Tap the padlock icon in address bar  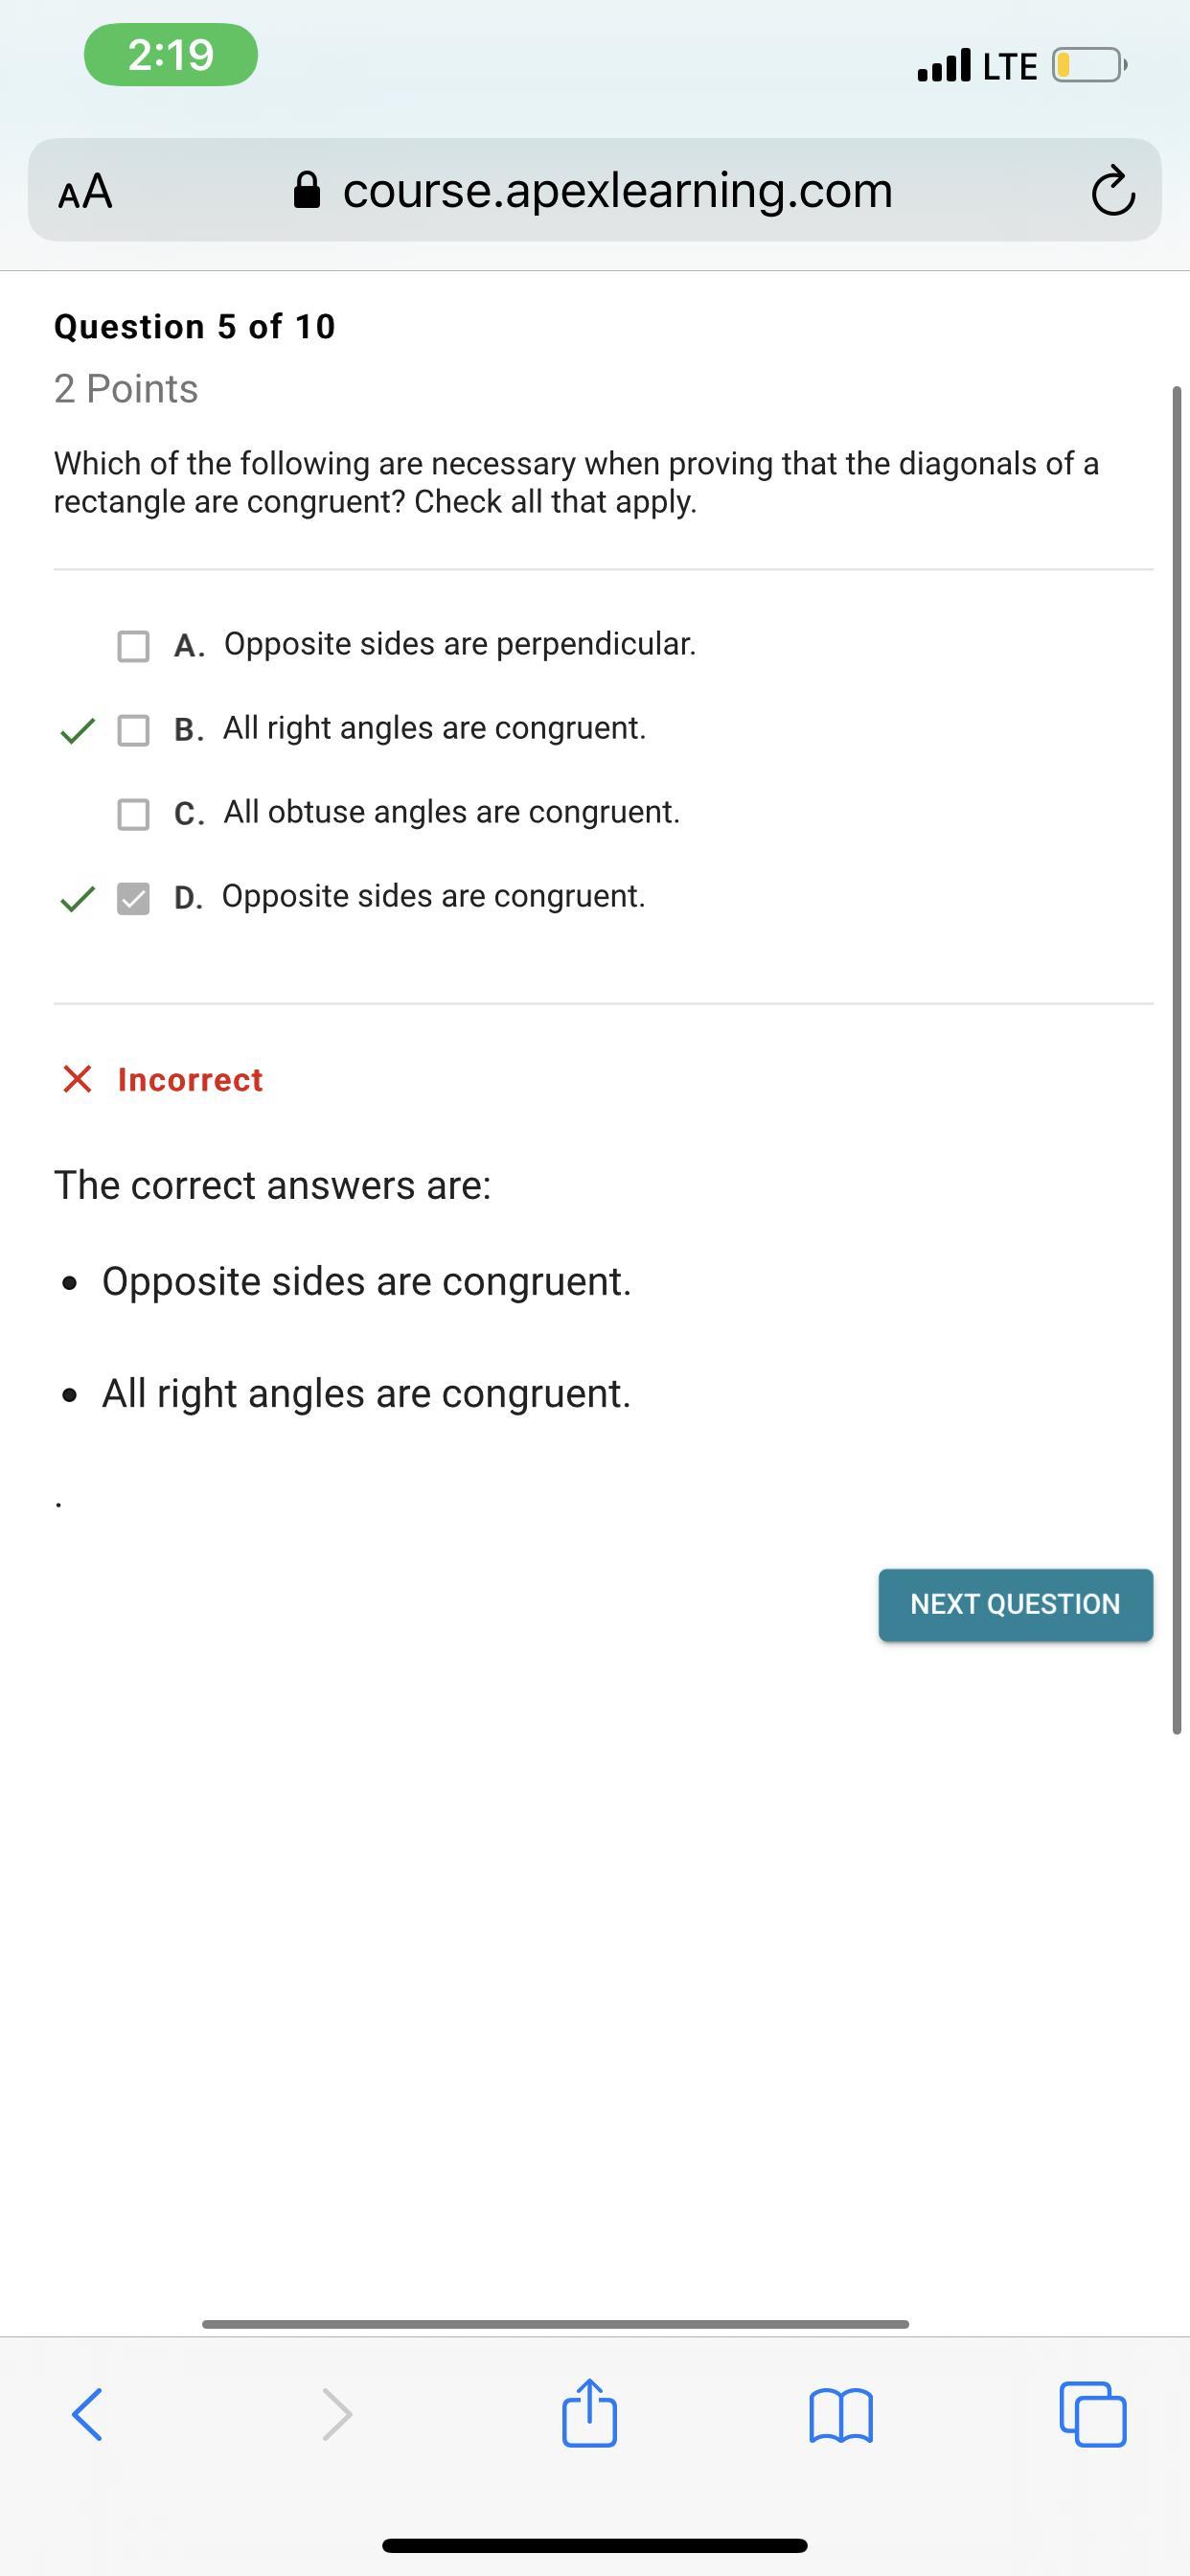(307, 190)
